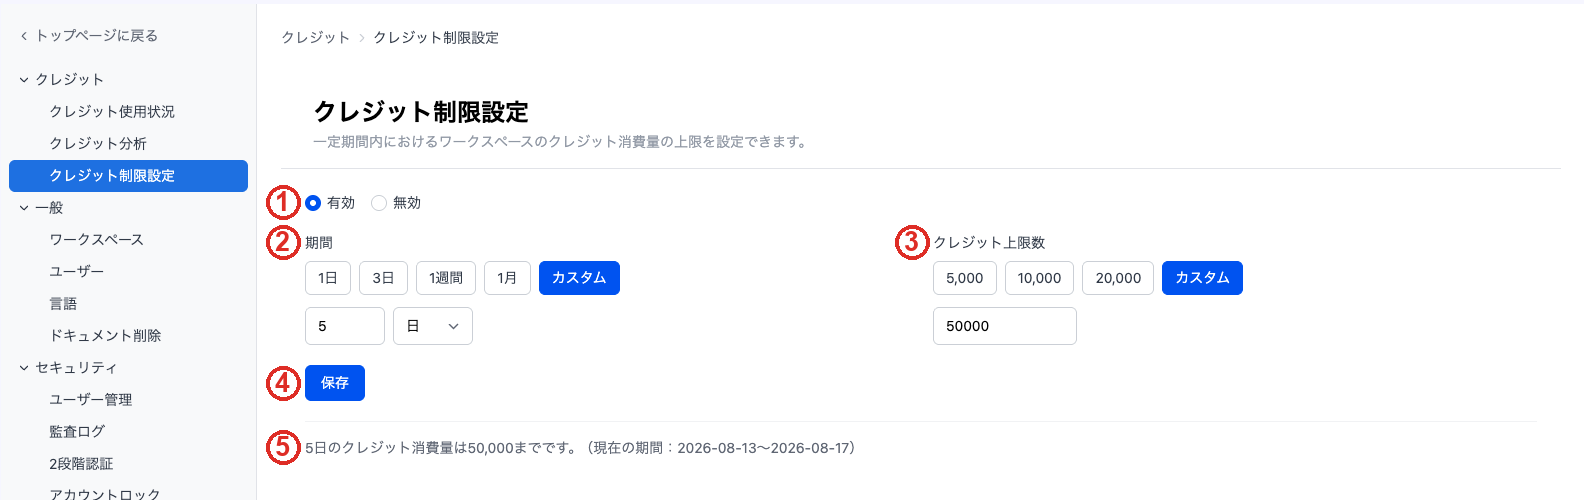Select the 20,000 credit limit preset
1584x500 pixels.
tap(1118, 278)
